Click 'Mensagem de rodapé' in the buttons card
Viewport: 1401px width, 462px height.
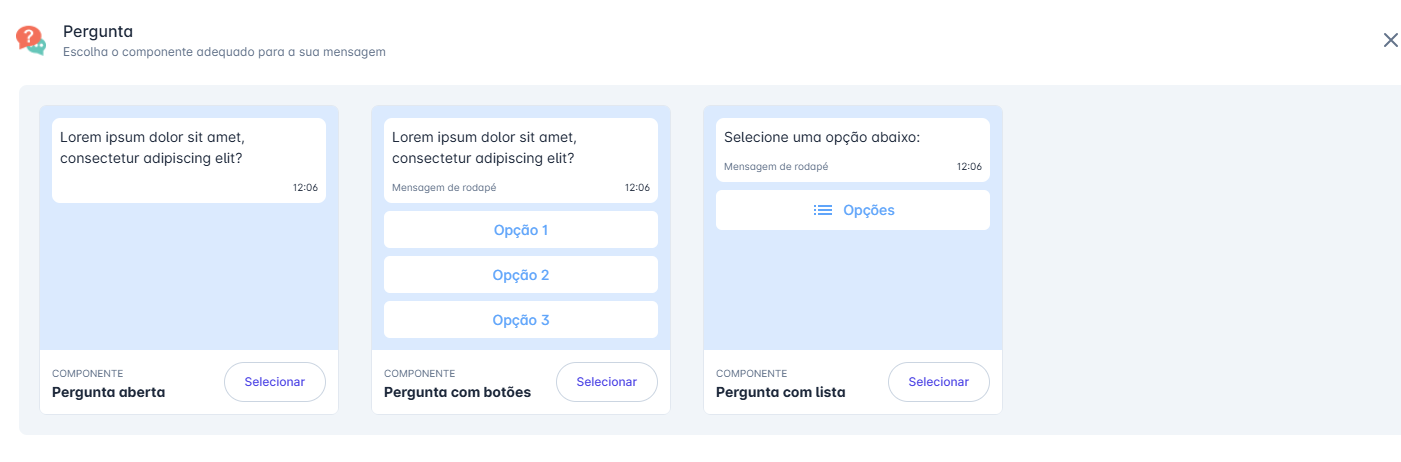click(444, 187)
